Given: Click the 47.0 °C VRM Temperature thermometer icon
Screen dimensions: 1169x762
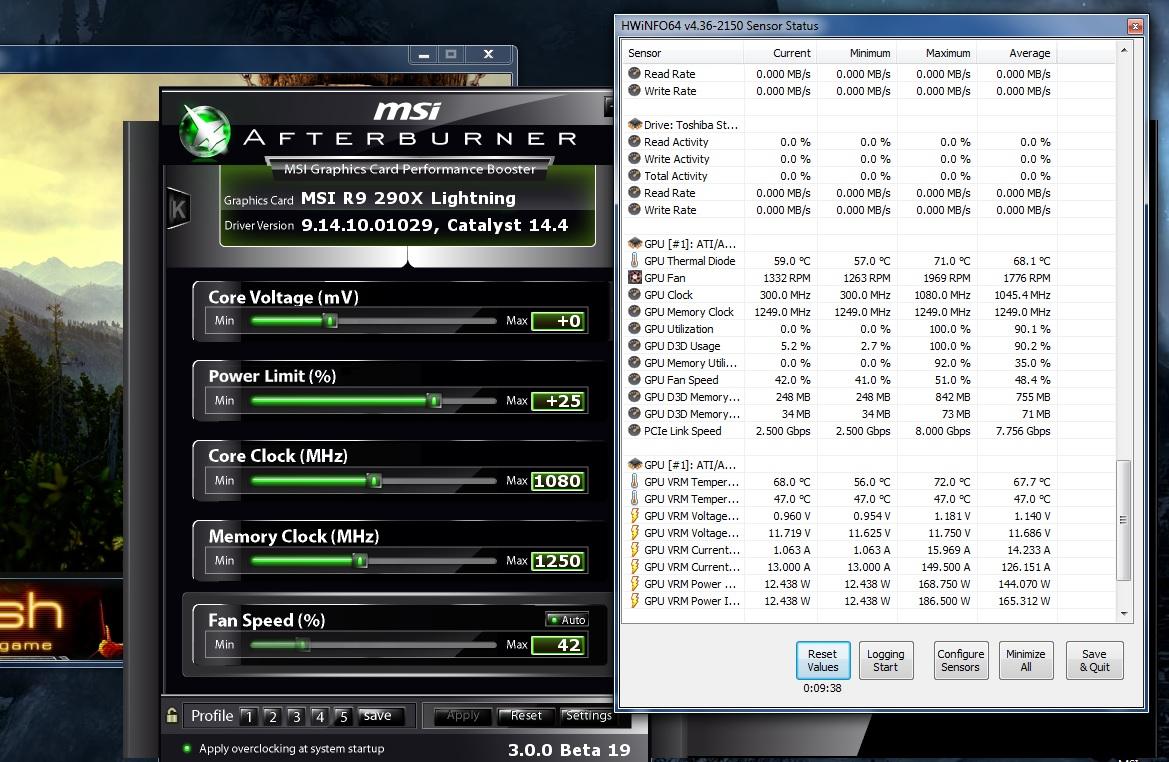Looking at the screenshot, I should tap(634, 499).
